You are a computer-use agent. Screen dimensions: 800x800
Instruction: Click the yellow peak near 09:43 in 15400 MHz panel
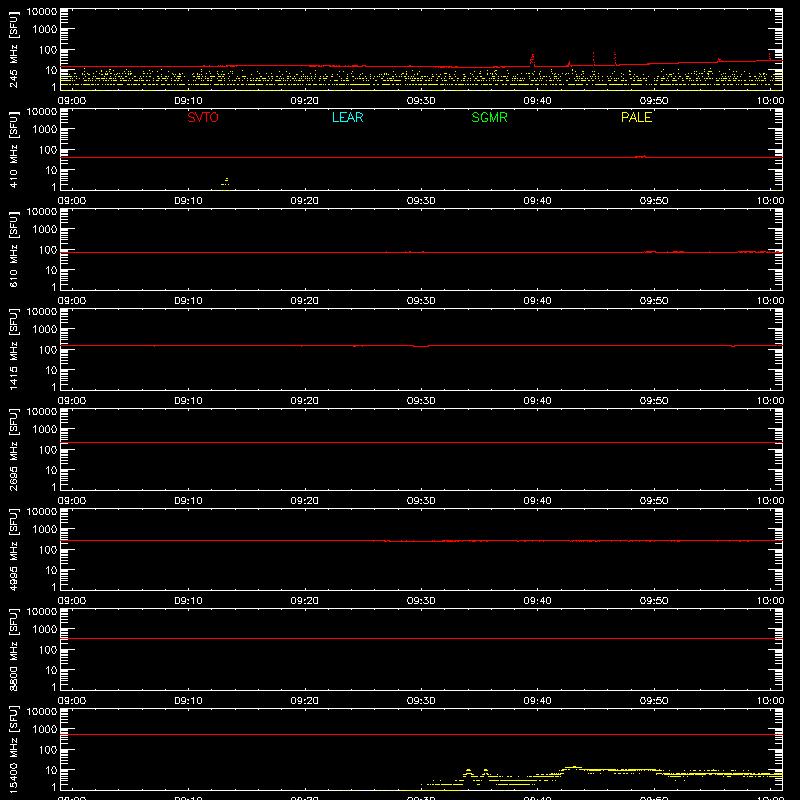(x=573, y=767)
